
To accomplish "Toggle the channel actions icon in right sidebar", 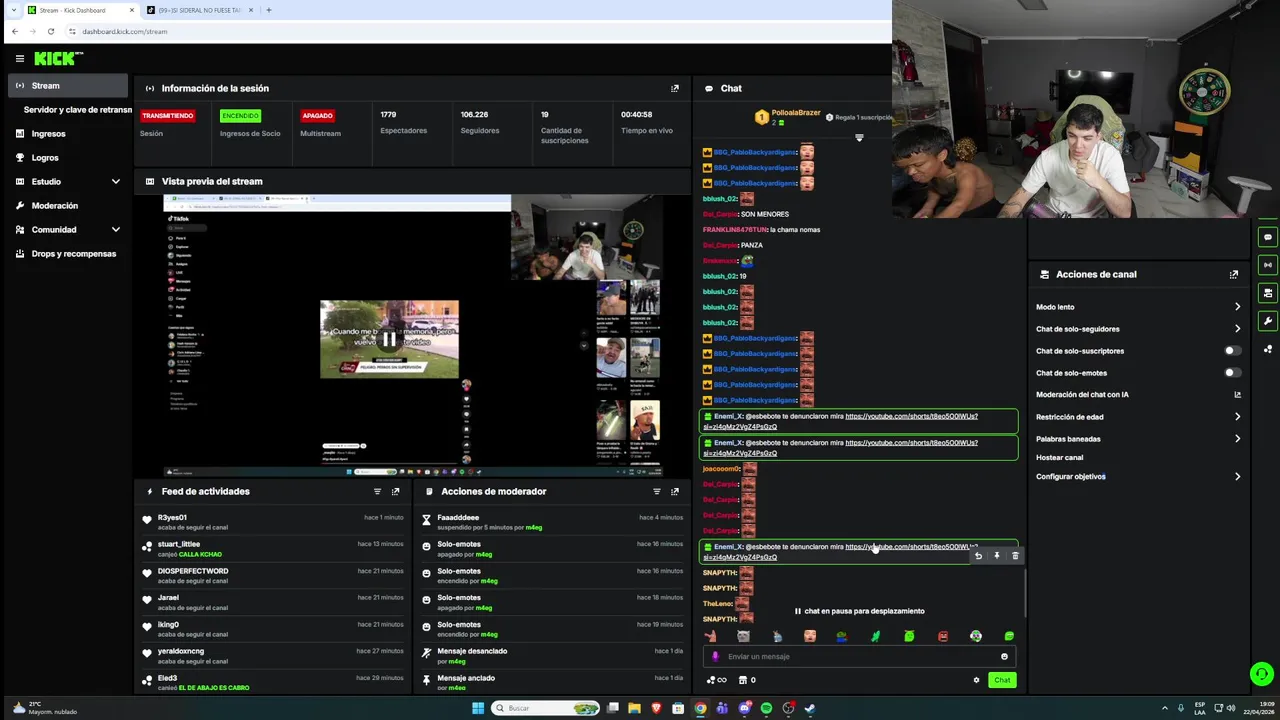I will click(1268, 293).
